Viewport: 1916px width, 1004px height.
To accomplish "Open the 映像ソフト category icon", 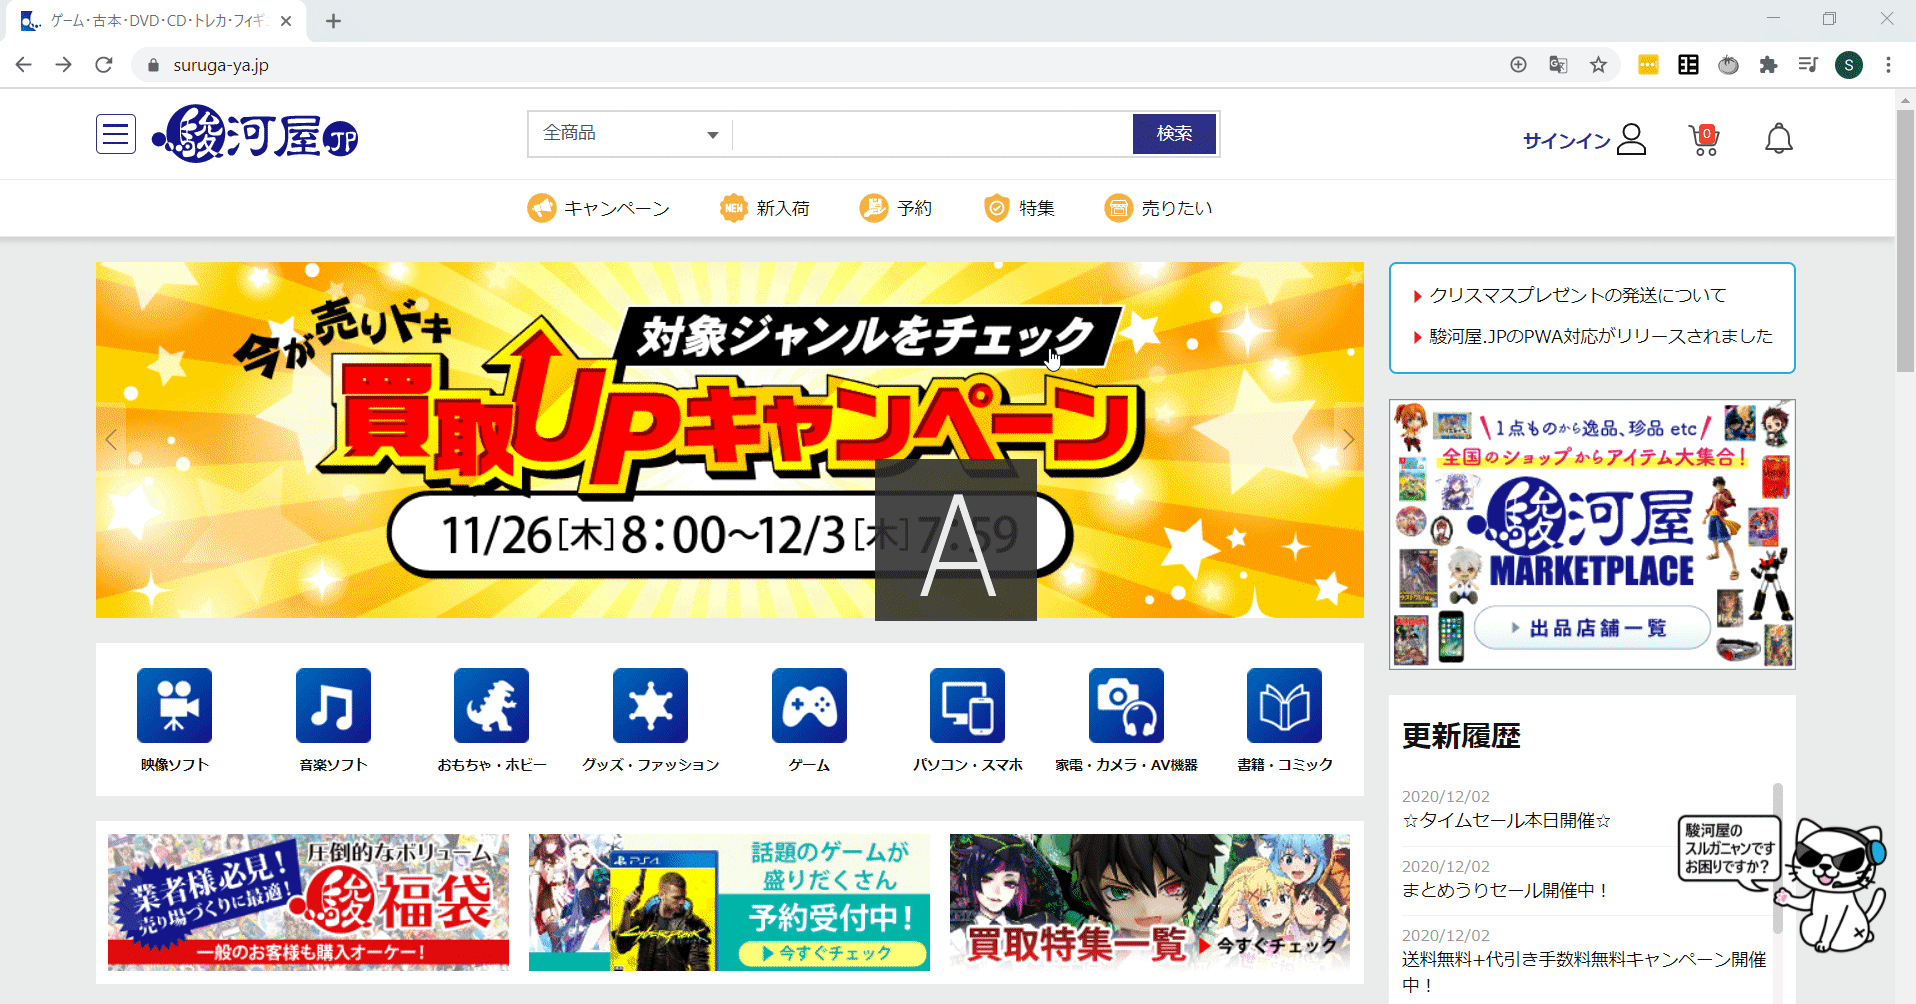I will 174,706.
